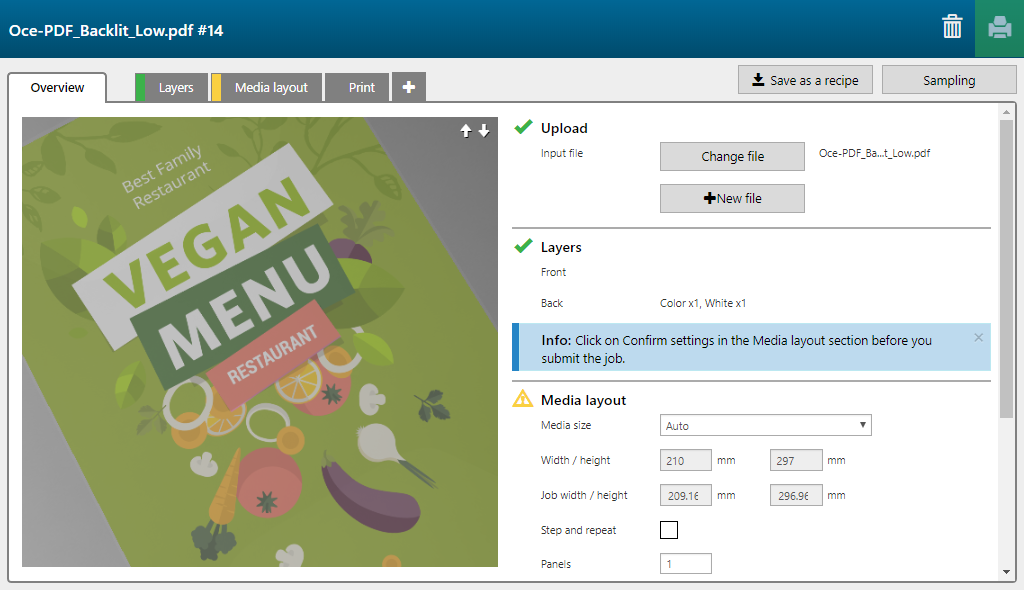Move the preview with the up arrow

pyautogui.click(x=466, y=131)
